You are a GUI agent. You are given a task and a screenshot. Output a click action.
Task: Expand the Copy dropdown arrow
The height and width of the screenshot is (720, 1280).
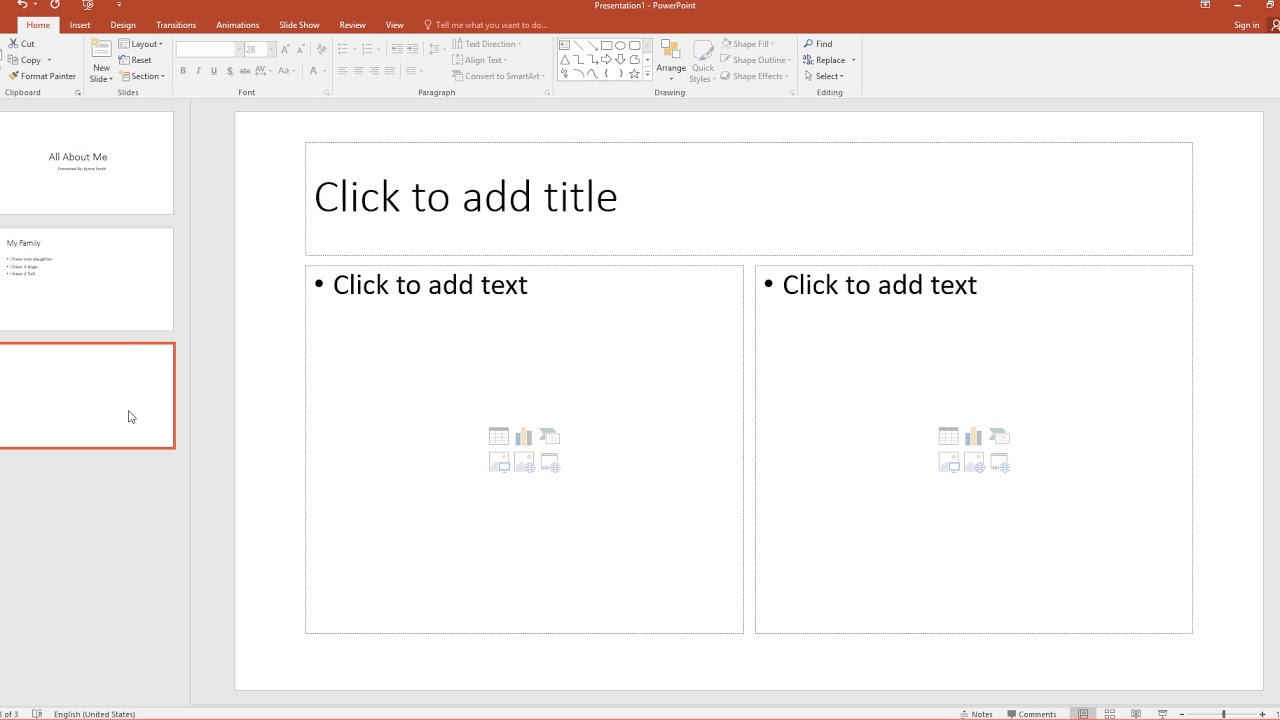coord(49,60)
